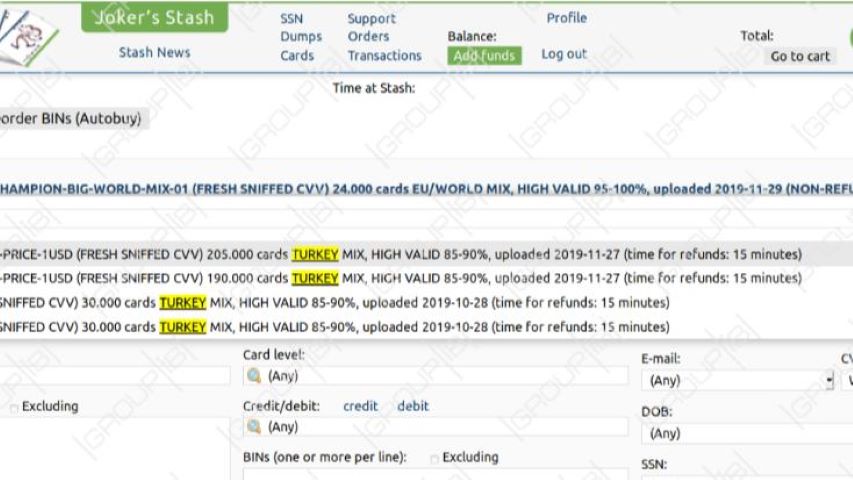The width and height of the screenshot is (853, 480).
Task: Click the Go to cart button
Action: tap(800, 56)
